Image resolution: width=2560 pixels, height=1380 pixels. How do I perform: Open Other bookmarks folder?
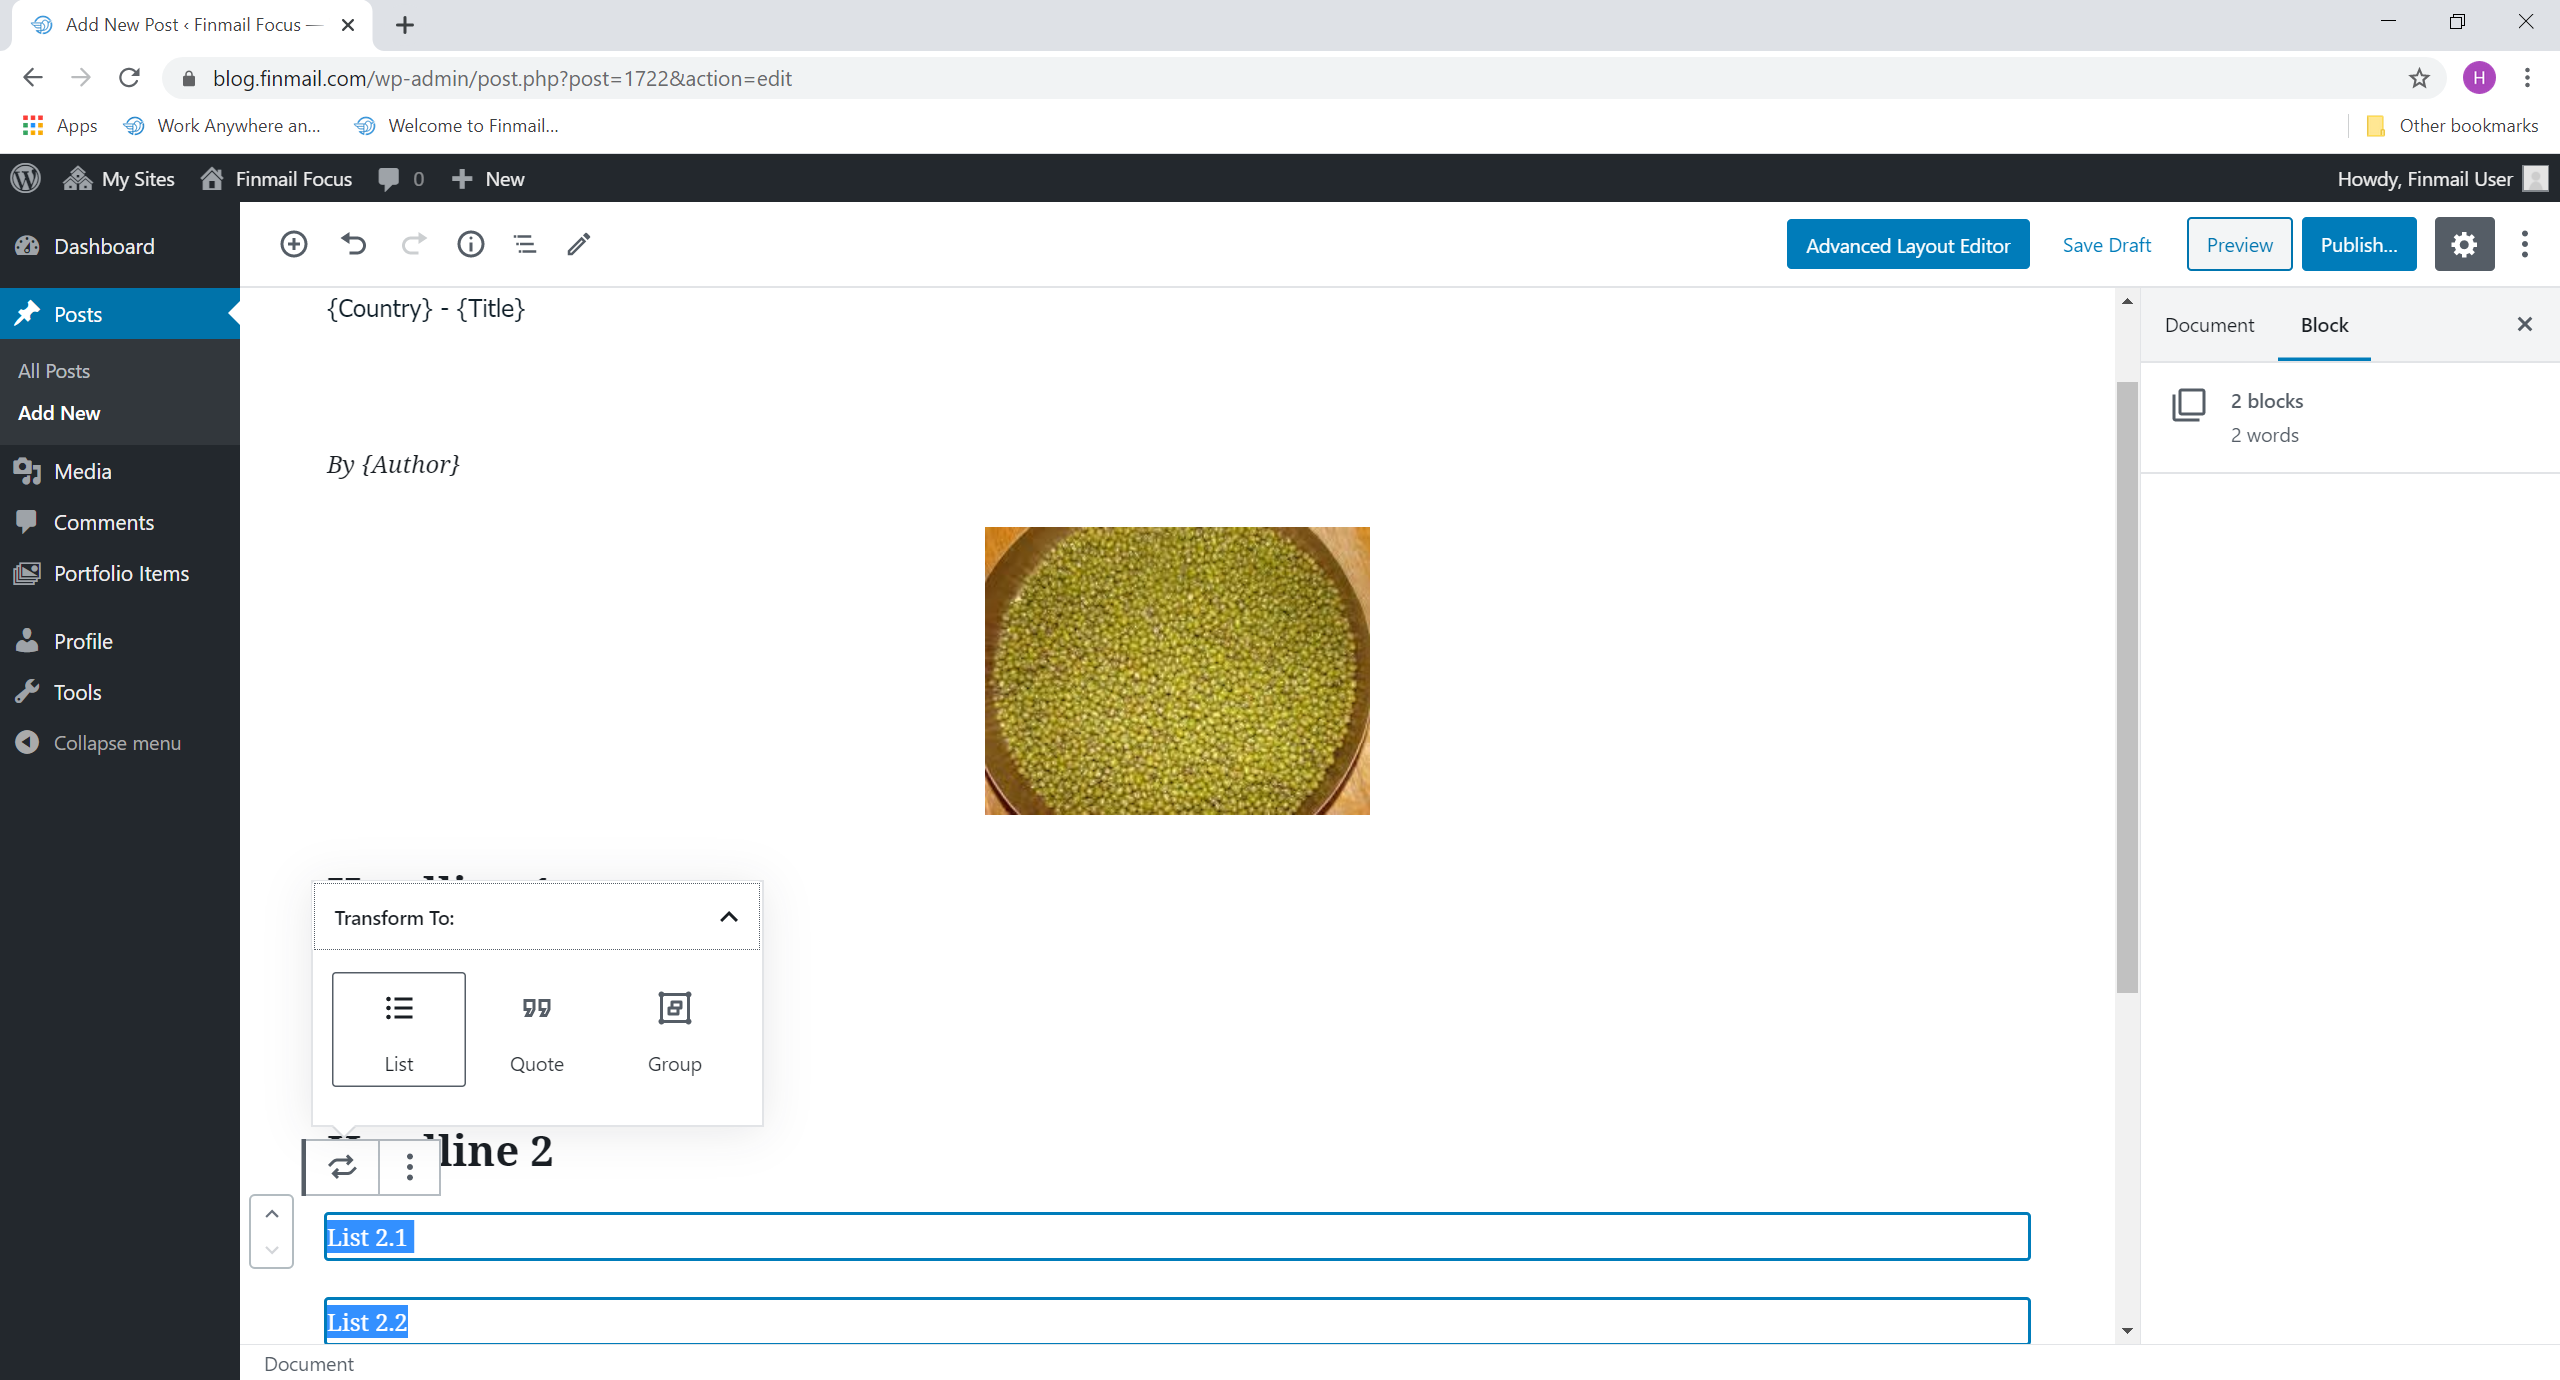click(2452, 125)
